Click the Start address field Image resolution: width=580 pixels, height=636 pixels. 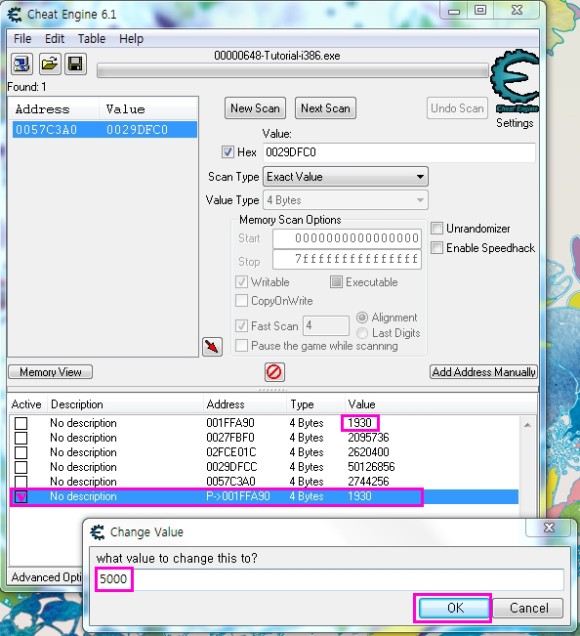click(x=347, y=238)
